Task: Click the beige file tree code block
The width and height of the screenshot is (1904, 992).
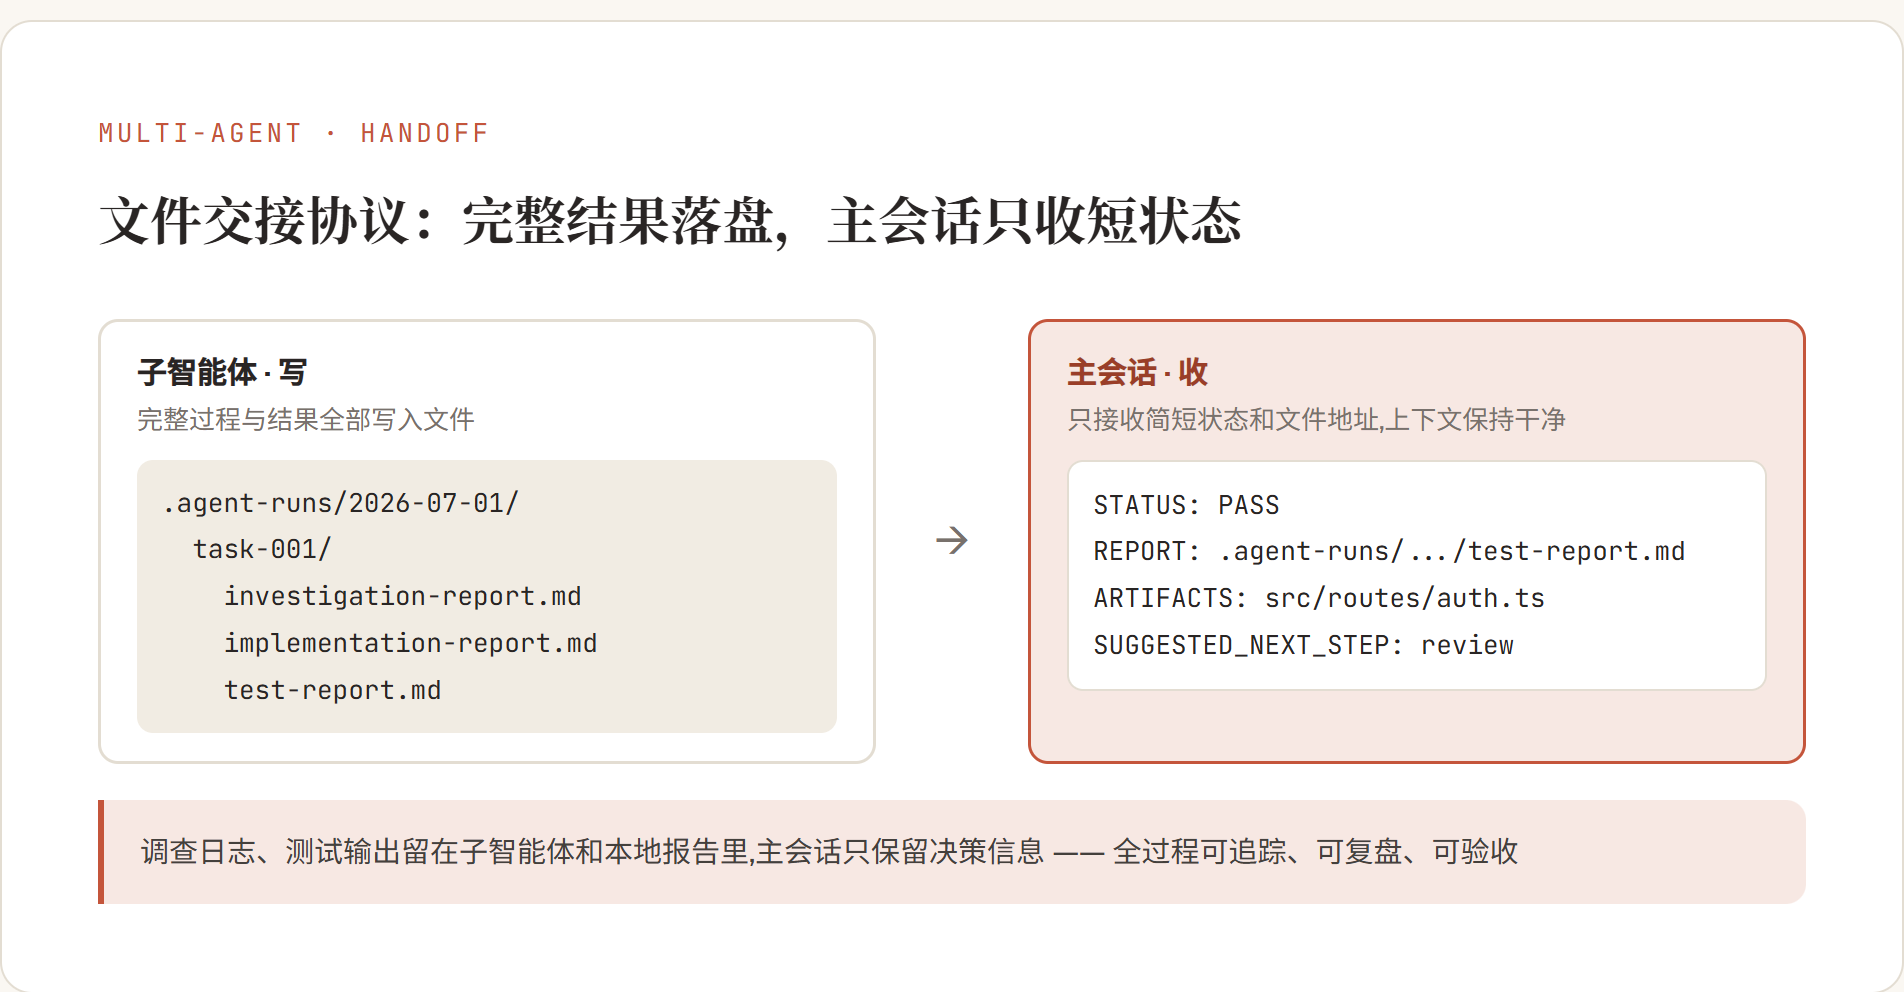Action: [487, 597]
